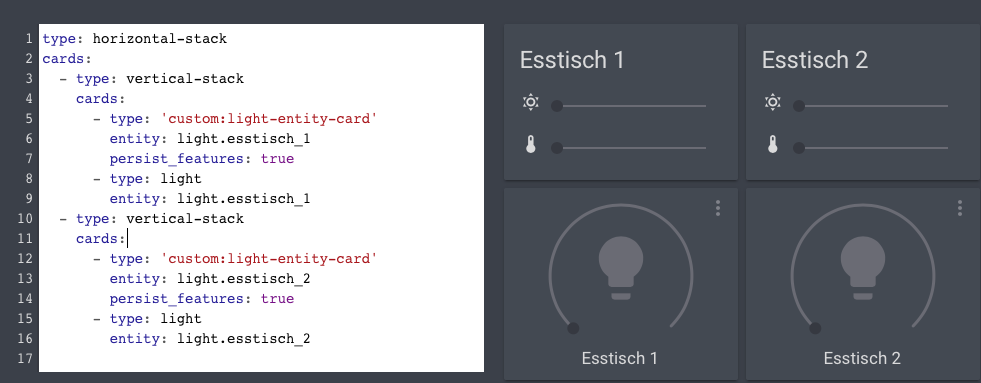Click the Esstisch 2 card title
Image resolution: width=981 pixels, height=383 pixels.
tap(815, 60)
